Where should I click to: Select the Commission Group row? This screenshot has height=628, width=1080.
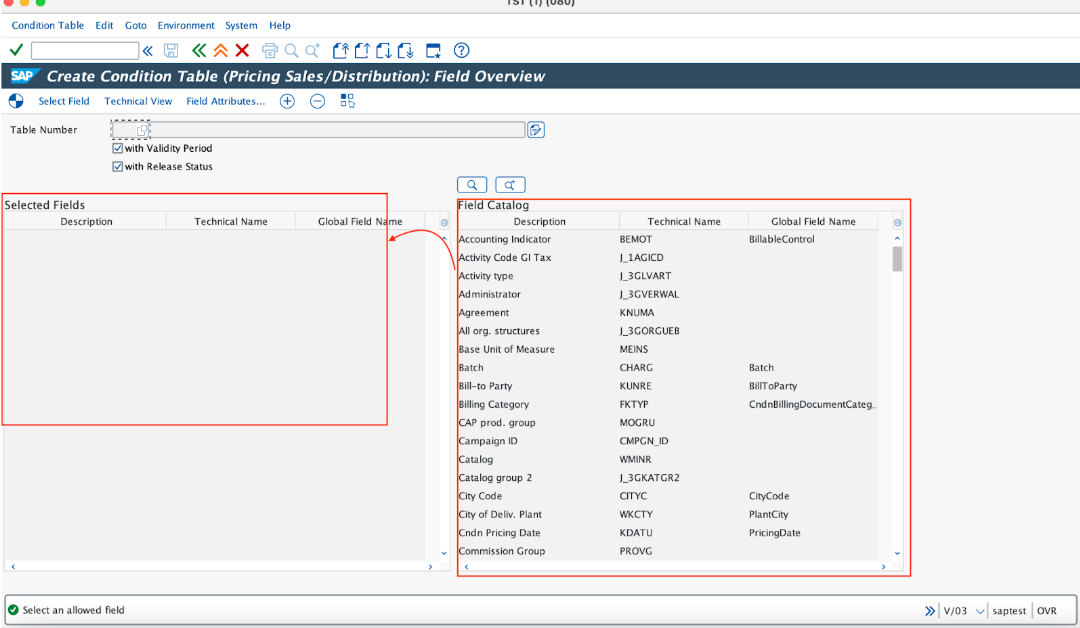[x=668, y=551]
